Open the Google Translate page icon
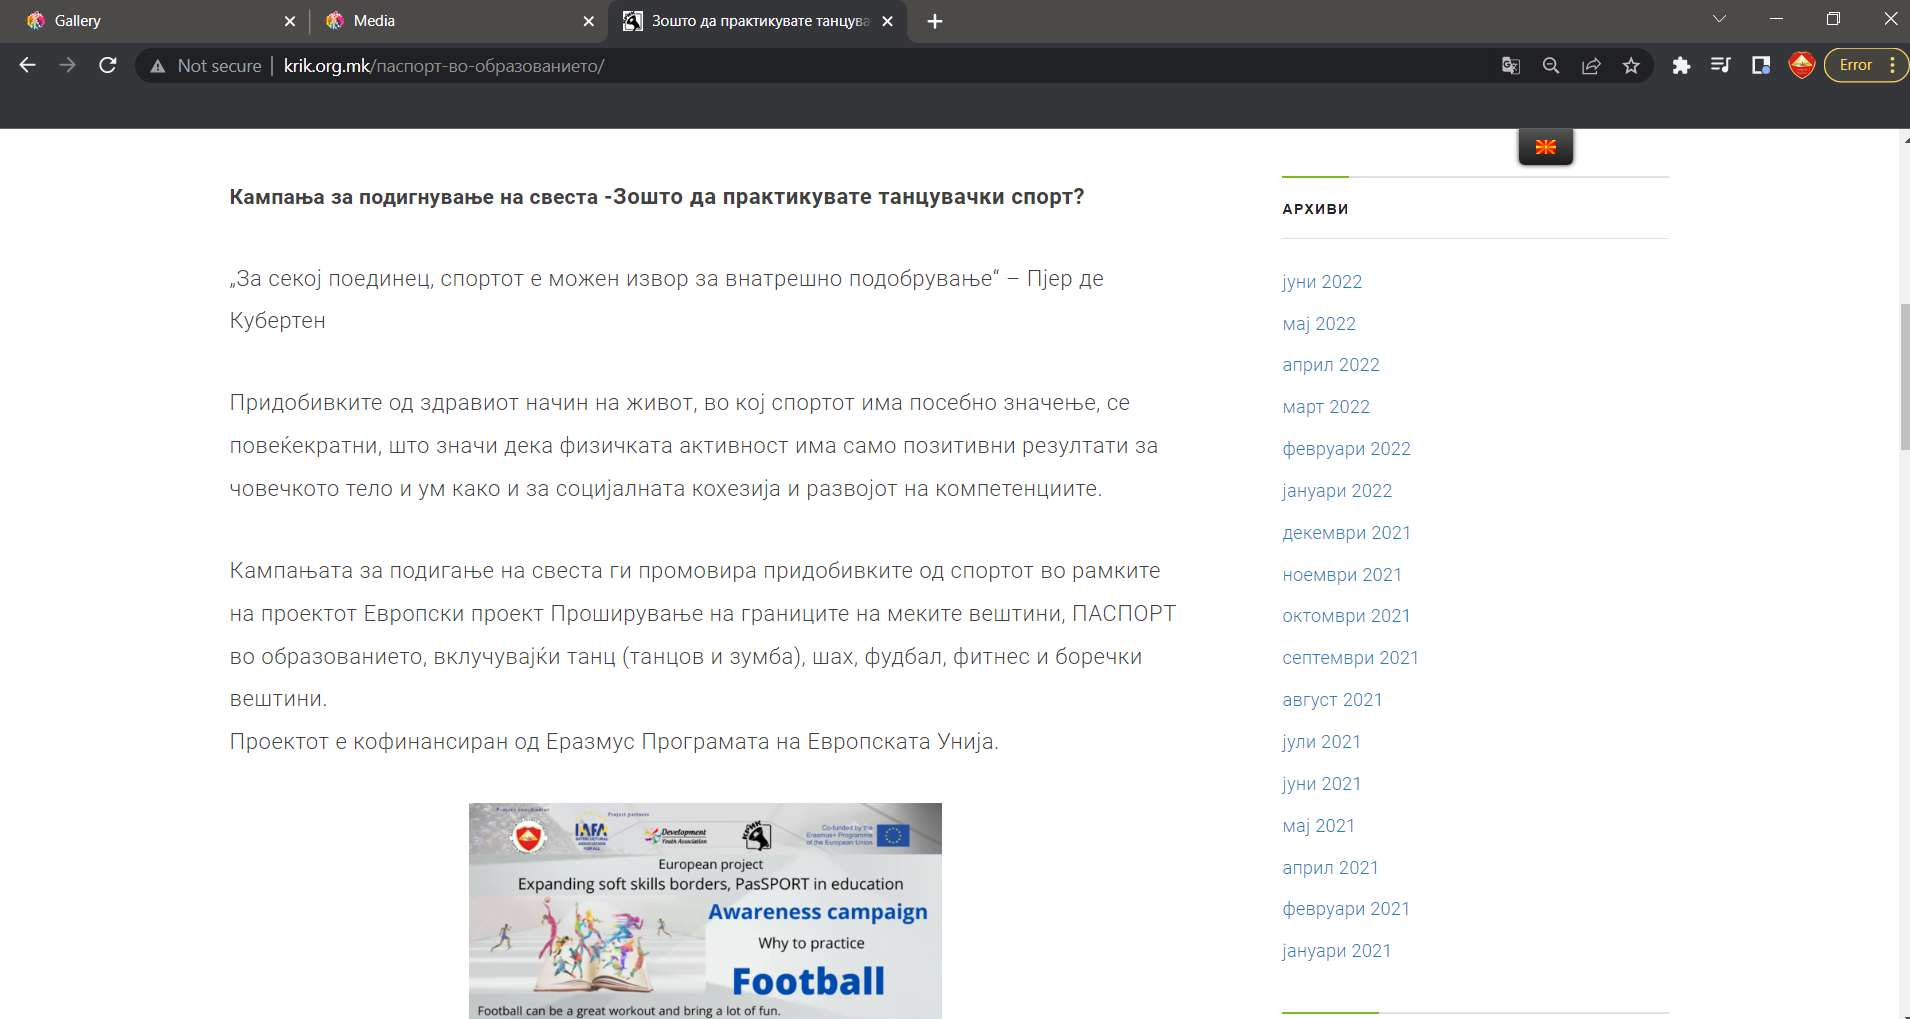This screenshot has height=1019, width=1910. [x=1511, y=66]
